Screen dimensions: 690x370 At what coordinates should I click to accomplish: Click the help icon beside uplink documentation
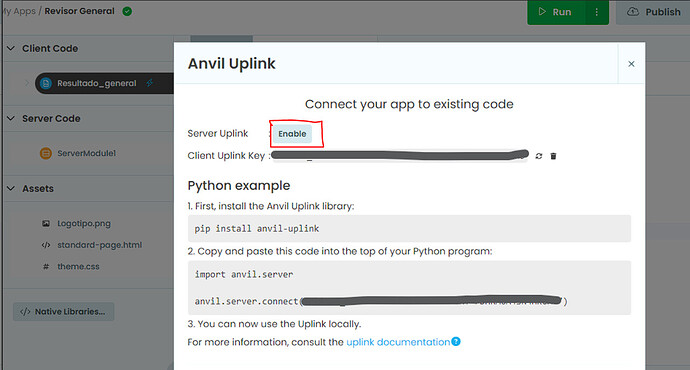[456, 341]
